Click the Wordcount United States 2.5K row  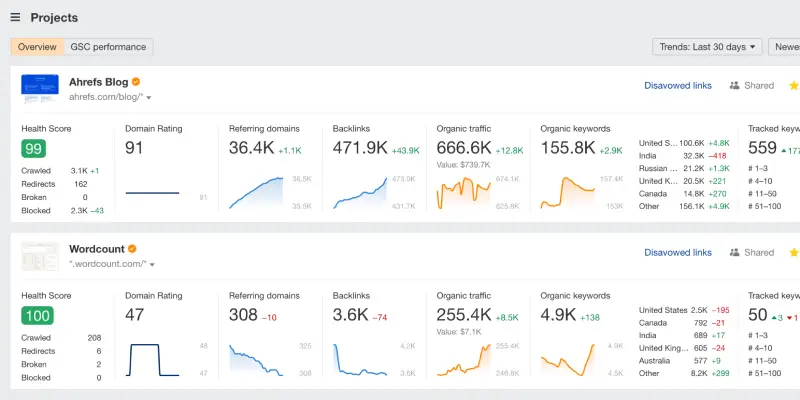[x=684, y=310]
